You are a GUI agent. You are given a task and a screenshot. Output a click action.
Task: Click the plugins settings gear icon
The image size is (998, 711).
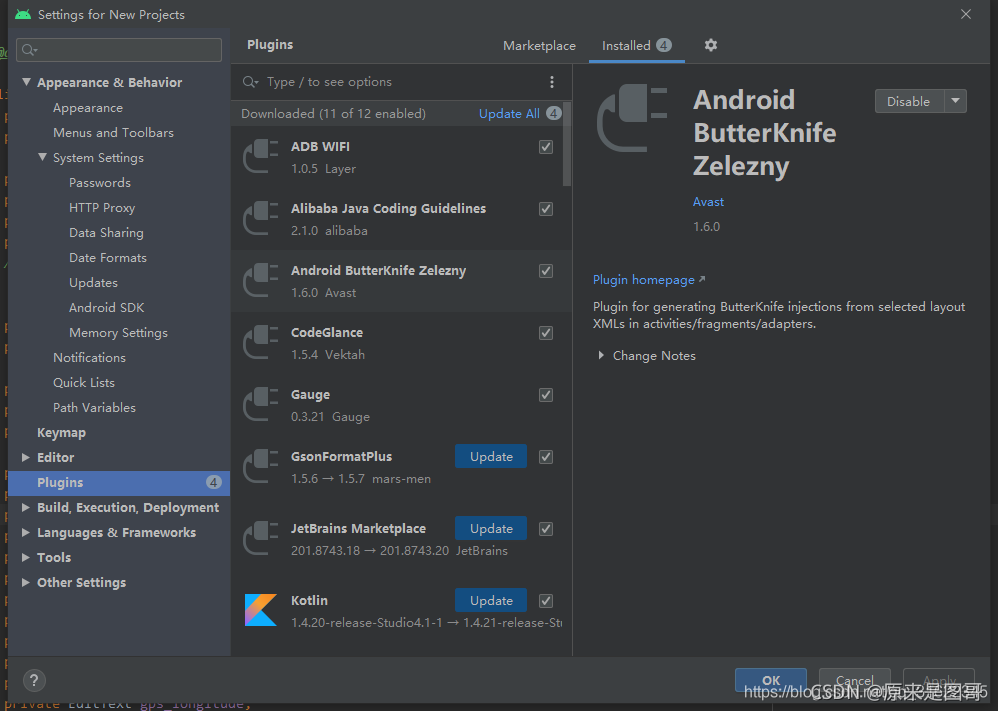pos(711,45)
